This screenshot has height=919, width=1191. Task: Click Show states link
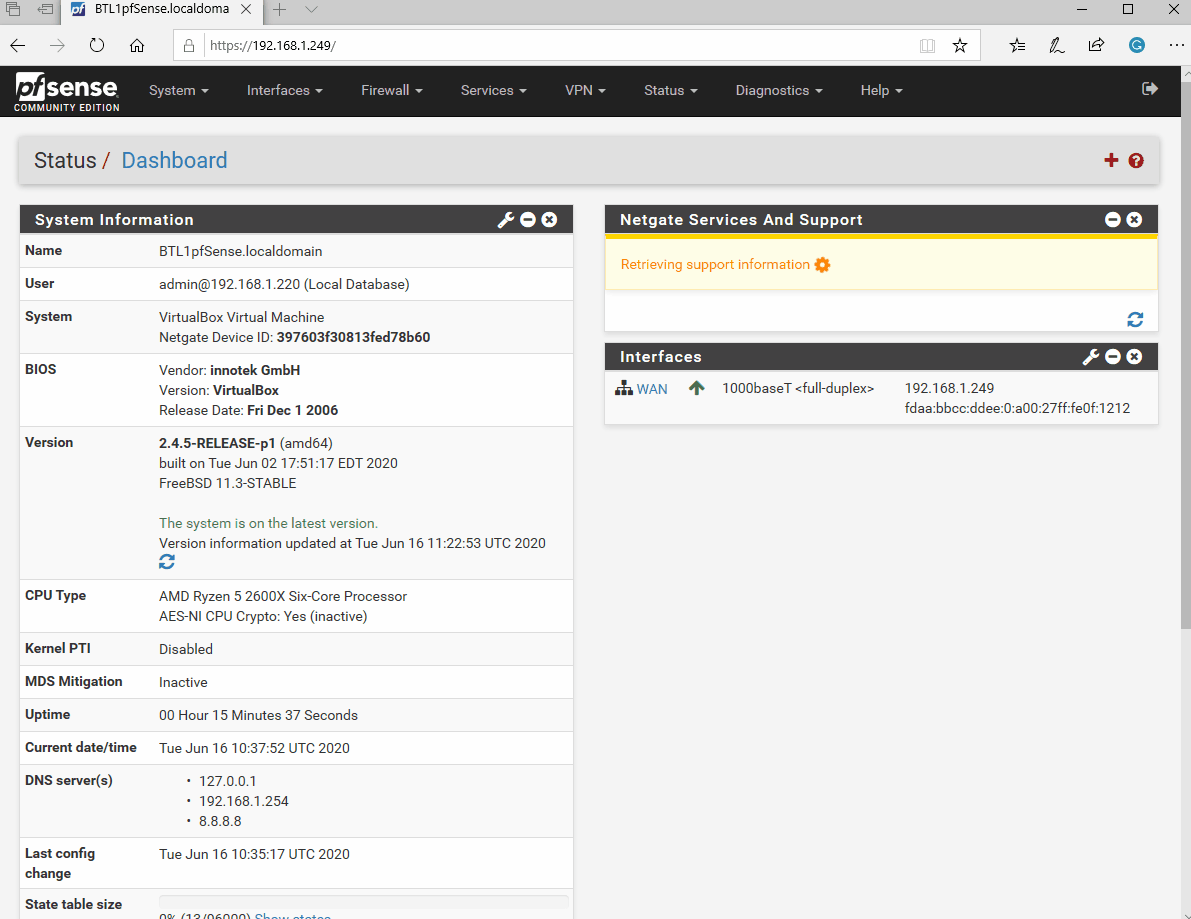pyautogui.click(x=292, y=915)
